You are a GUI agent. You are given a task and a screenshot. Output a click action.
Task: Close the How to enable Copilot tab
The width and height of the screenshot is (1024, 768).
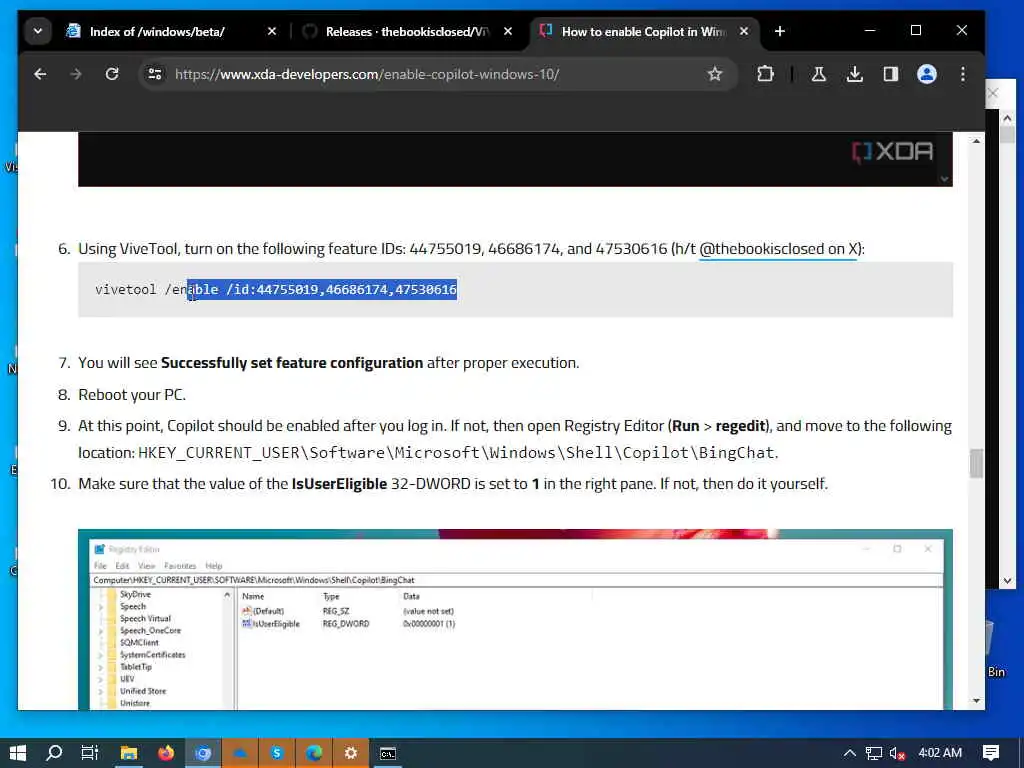coord(744,31)
